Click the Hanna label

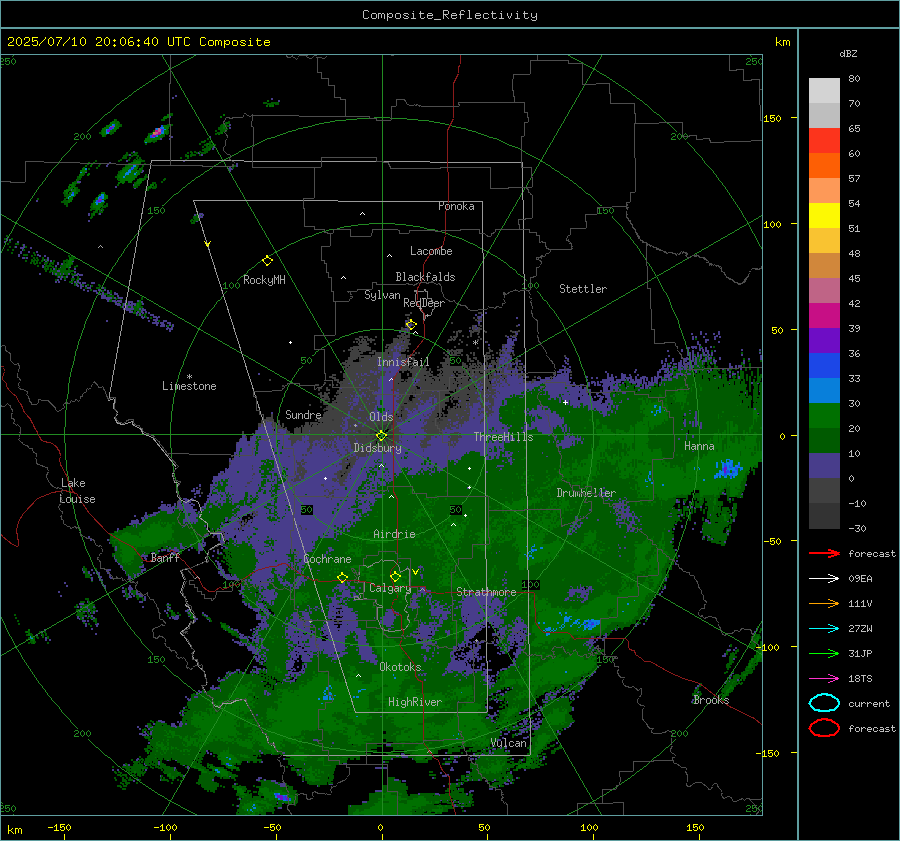699,446
